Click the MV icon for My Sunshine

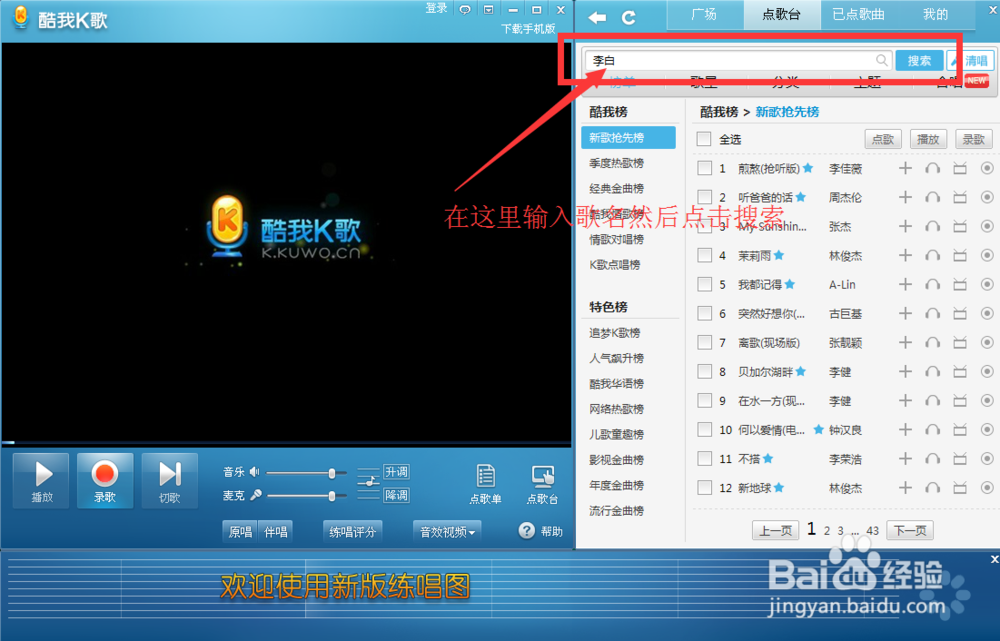coord(960,226)
